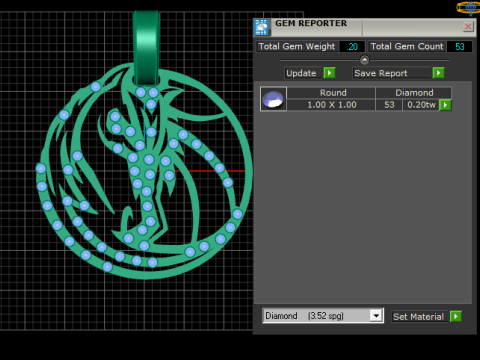Click the GEM REPORTER title text

coord(311,23)
